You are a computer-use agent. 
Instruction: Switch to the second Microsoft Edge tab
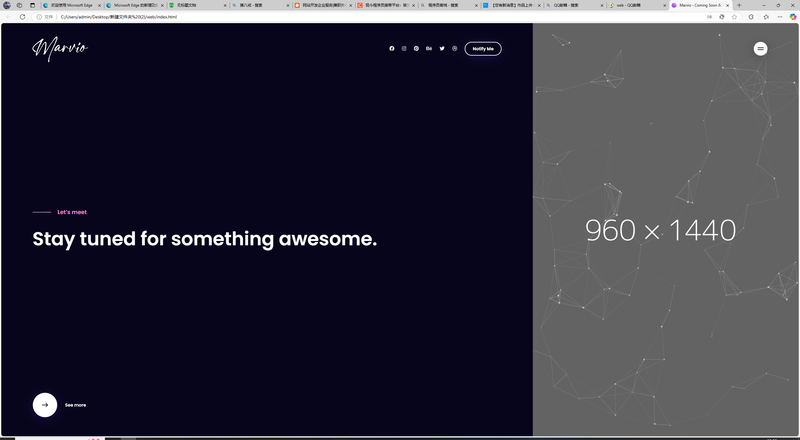coord(135,5)
